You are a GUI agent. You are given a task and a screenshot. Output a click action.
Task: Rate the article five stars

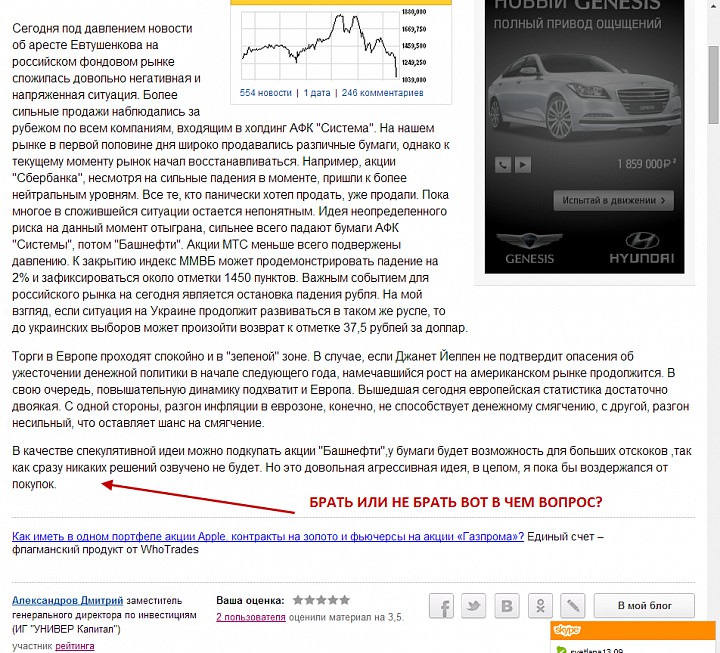coord(345,600)
